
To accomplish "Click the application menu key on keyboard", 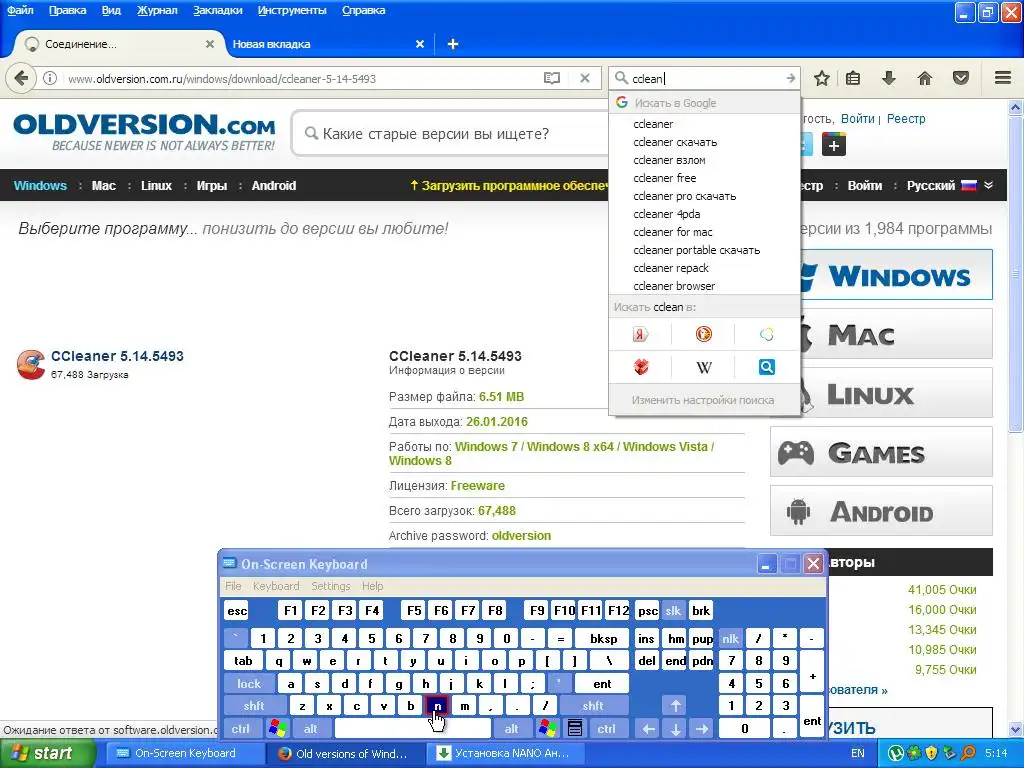I will pos(575,728).
